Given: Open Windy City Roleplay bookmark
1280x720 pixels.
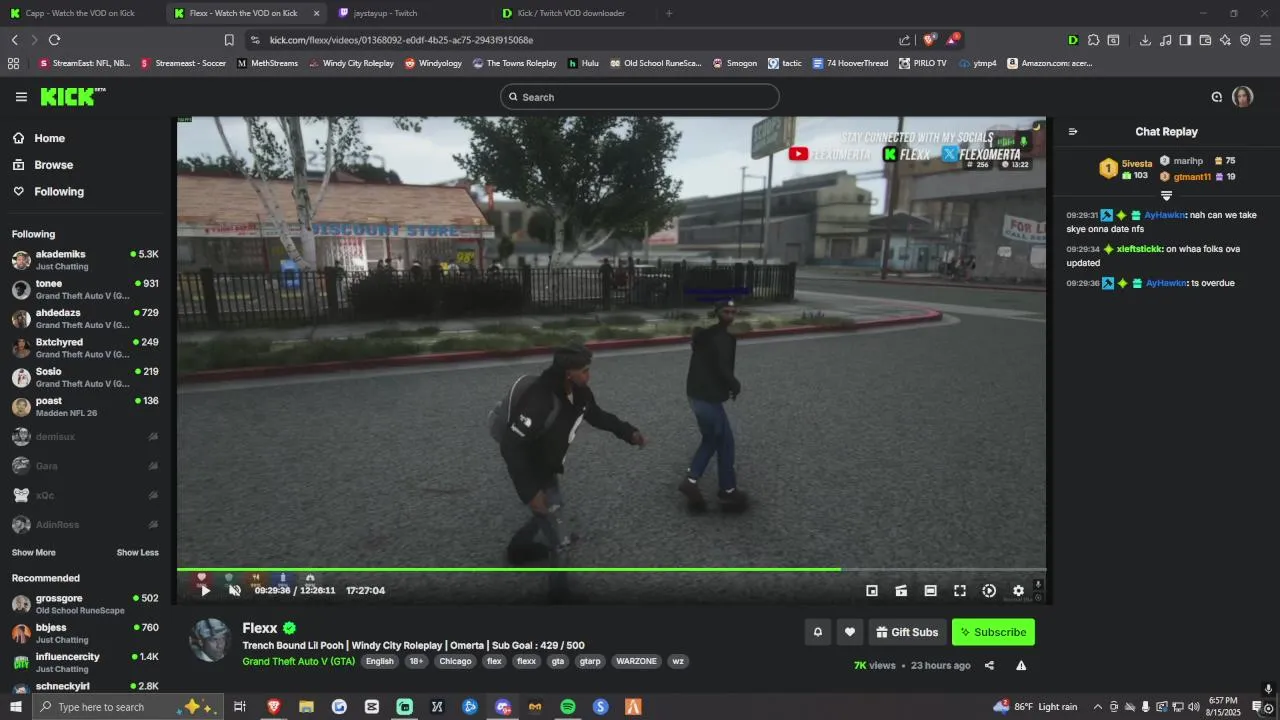Looking at the screenshot, I should [351, 63].
